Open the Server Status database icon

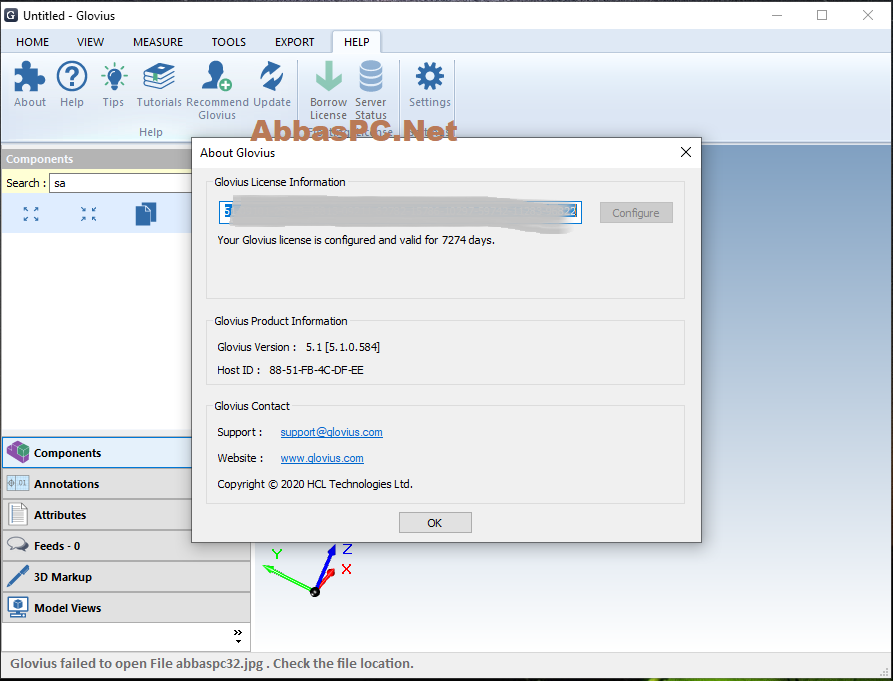371,76
